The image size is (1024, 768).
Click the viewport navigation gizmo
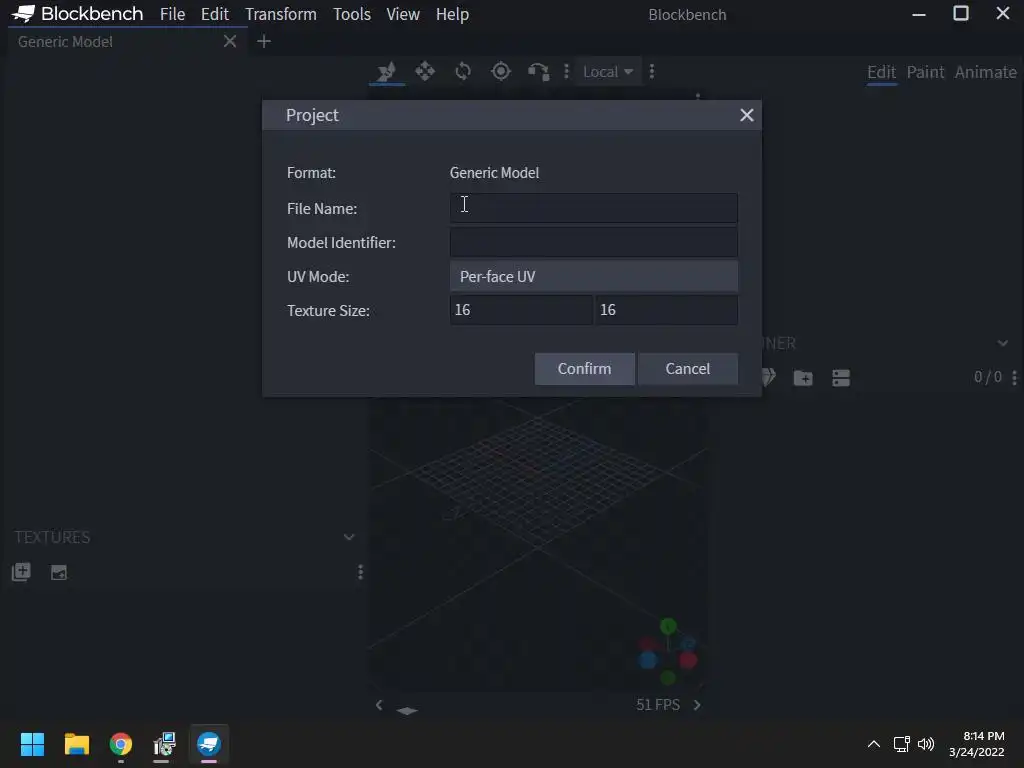pos(667,652)
